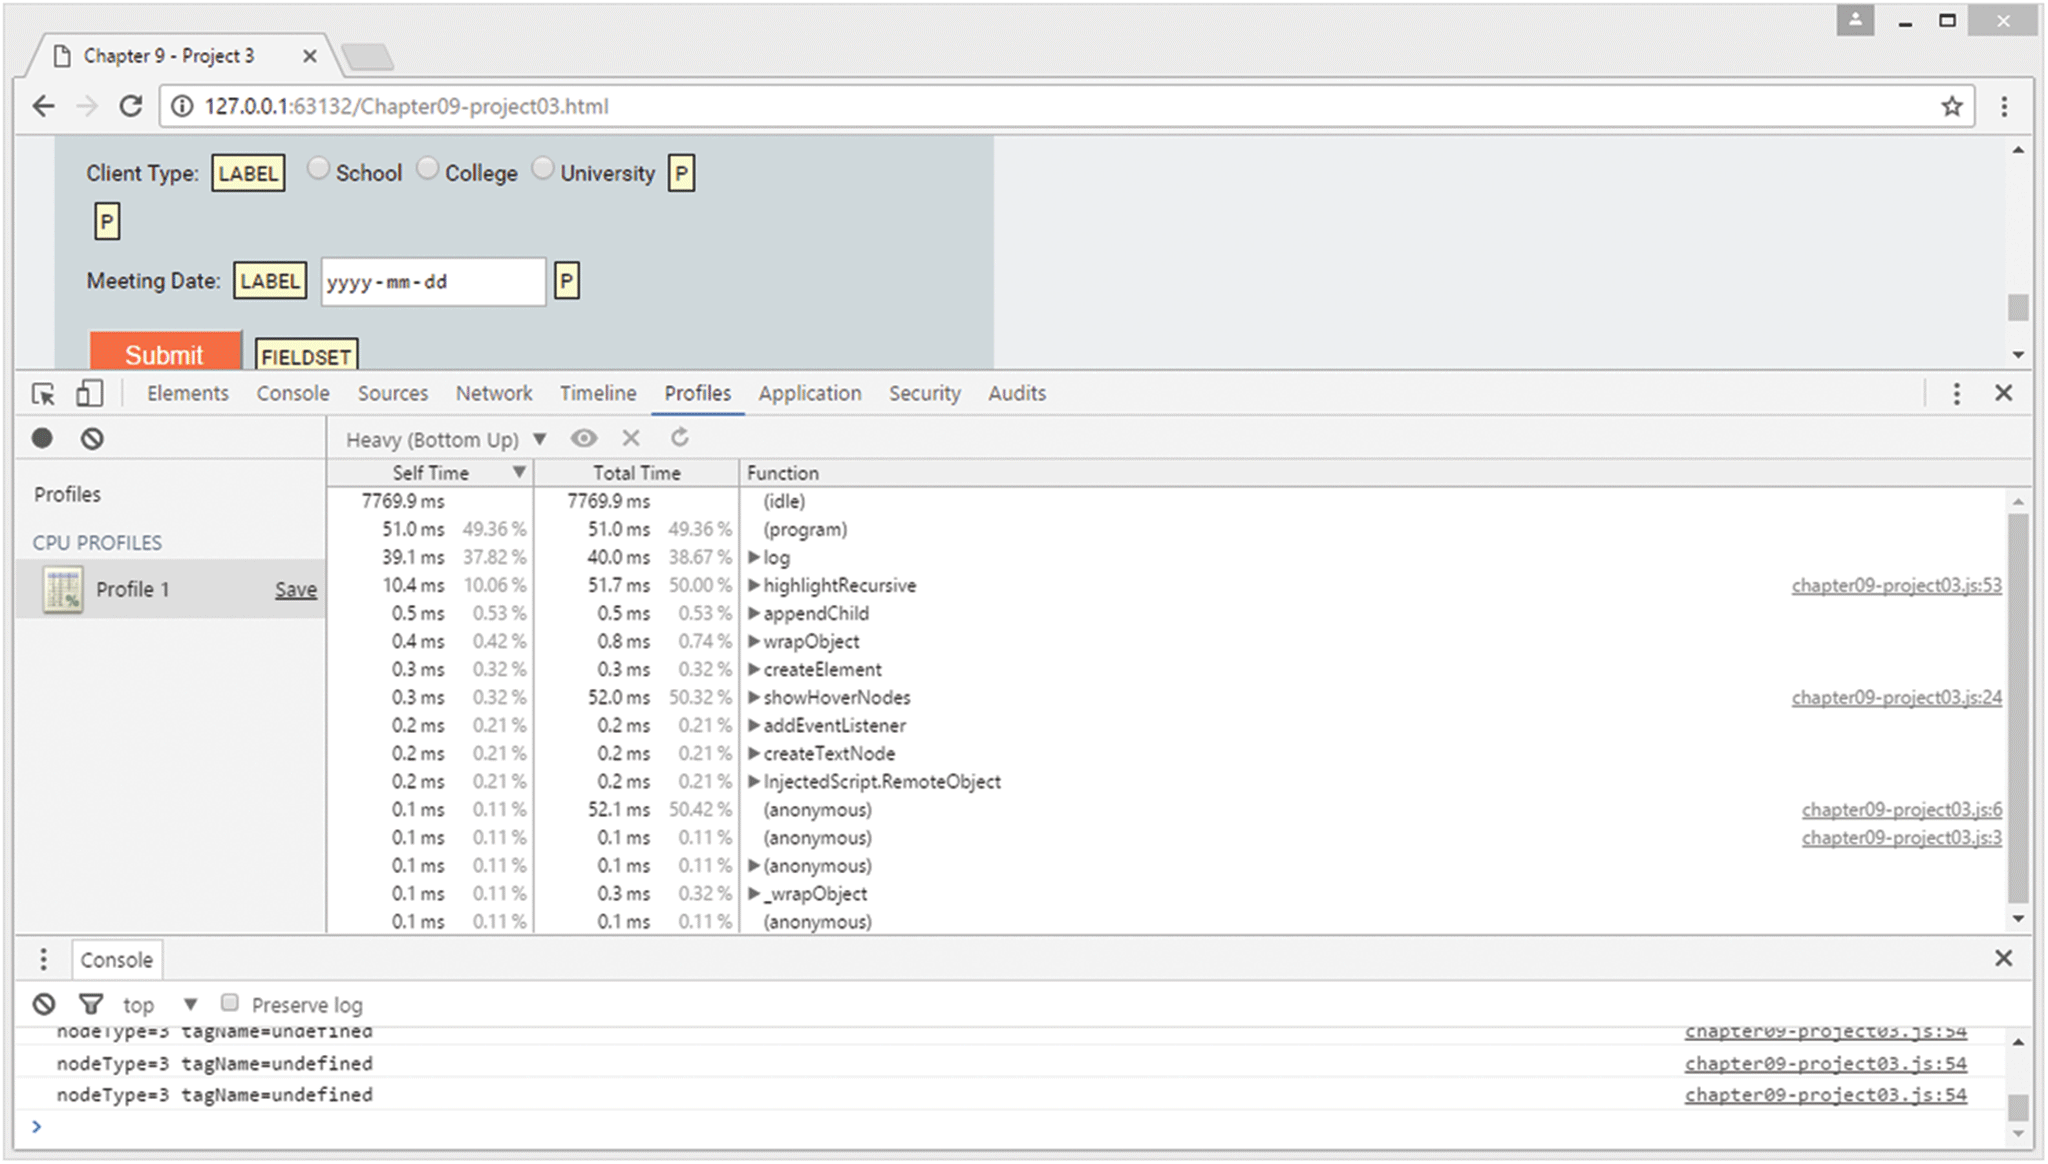Open the chapter09-project03.js:53 source link

1896,585
